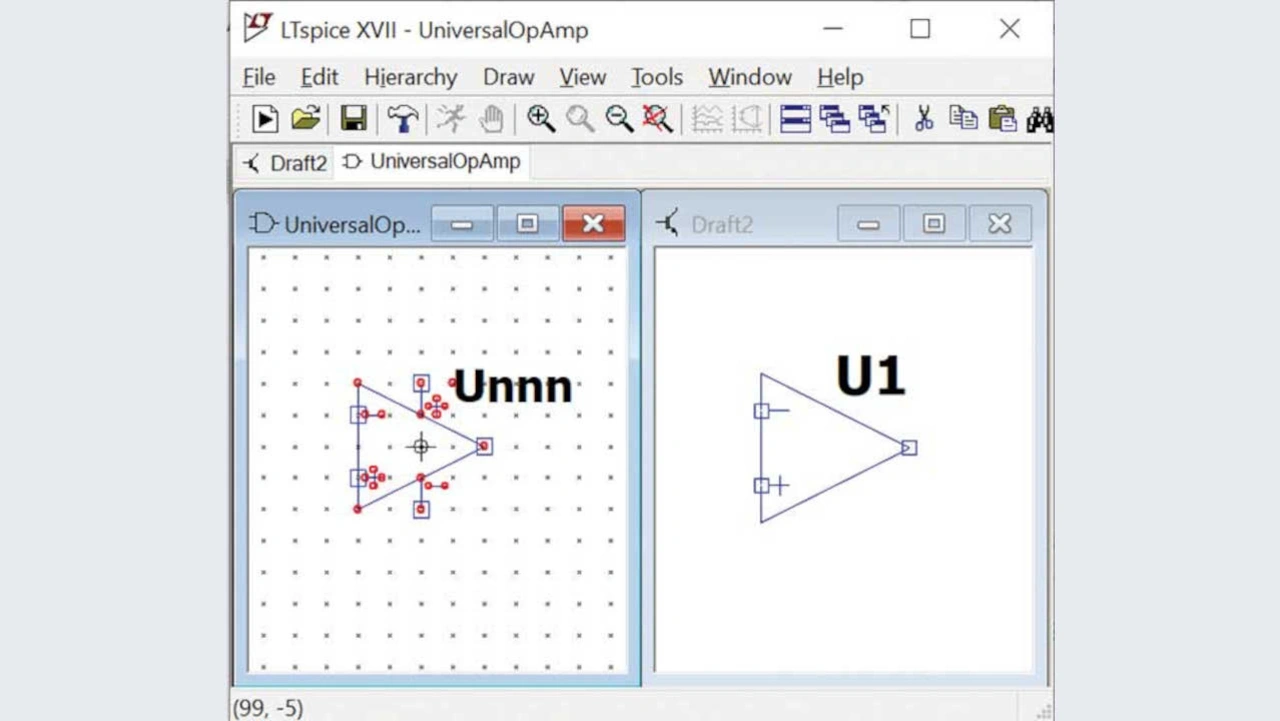The width and height of the screenshot is (1280, 721).
Task: Click the New Schematic toolbar icon
Action: [x=265, y=119]
